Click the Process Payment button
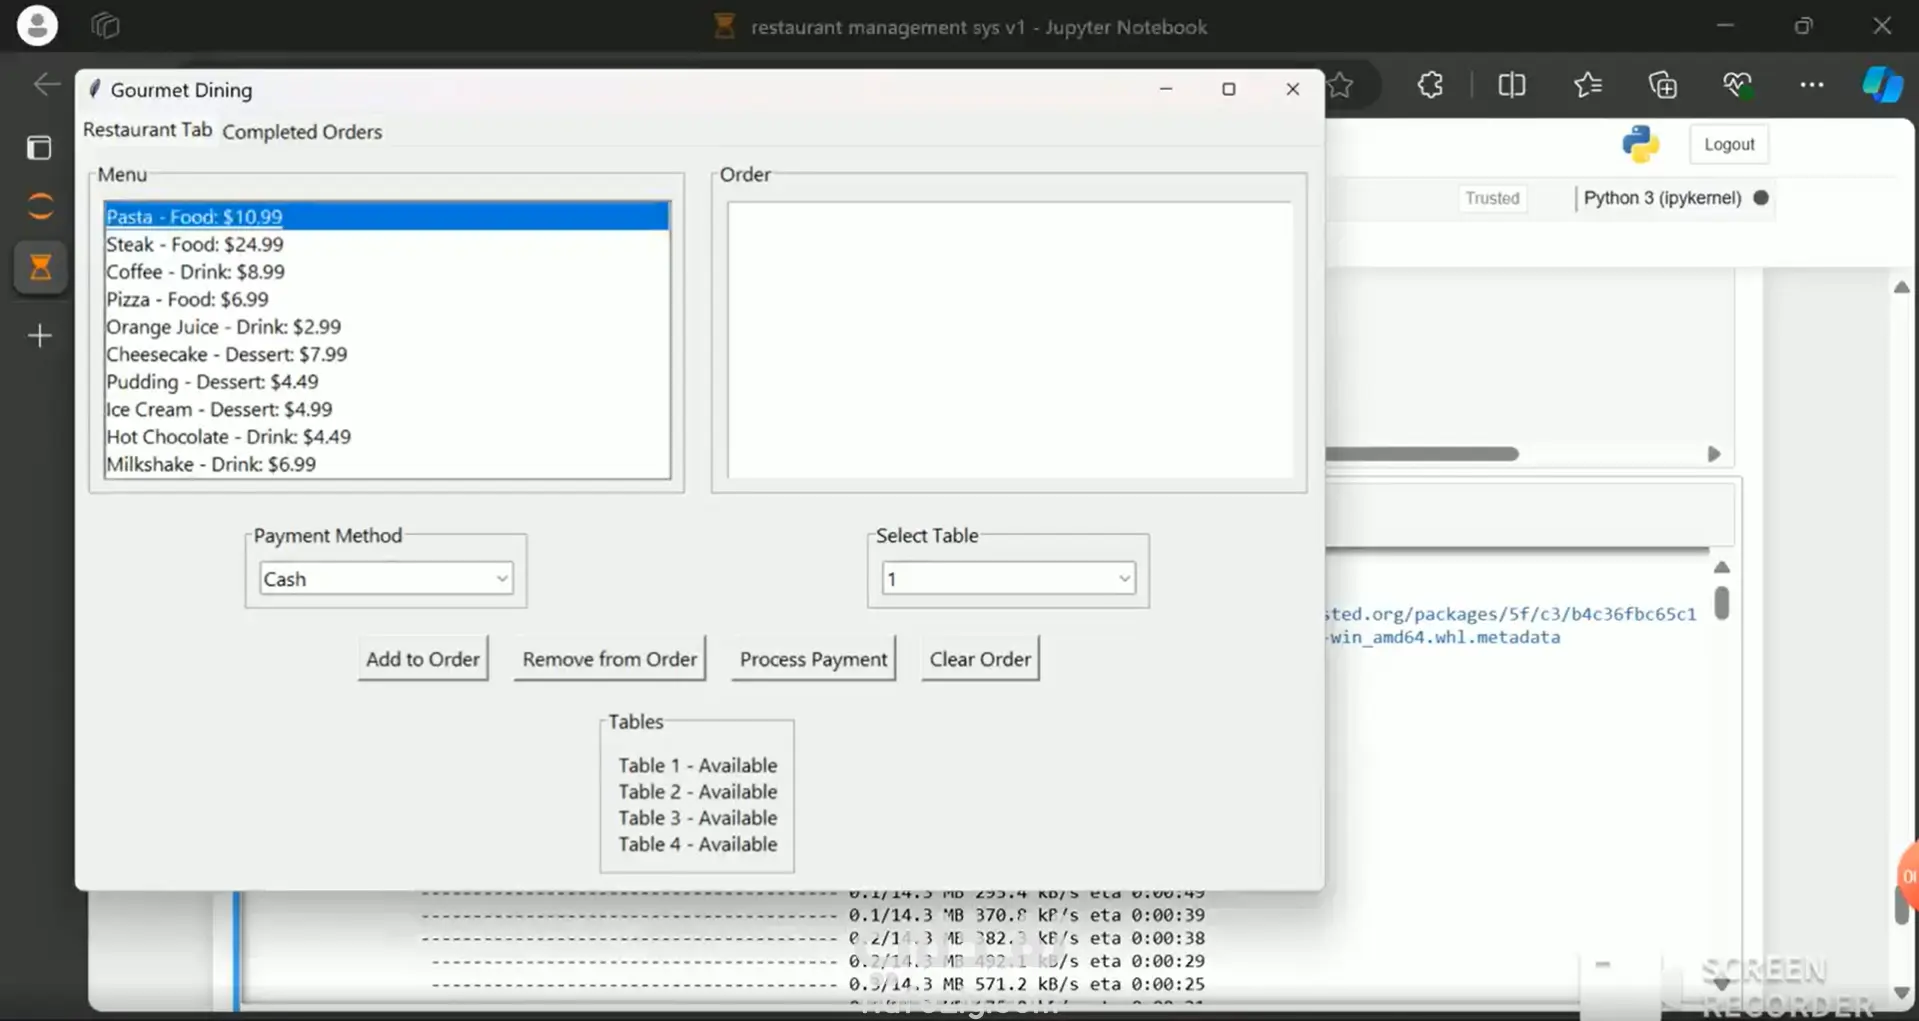The width and height of the screenshot is (1919, 1021). [813, 659]
